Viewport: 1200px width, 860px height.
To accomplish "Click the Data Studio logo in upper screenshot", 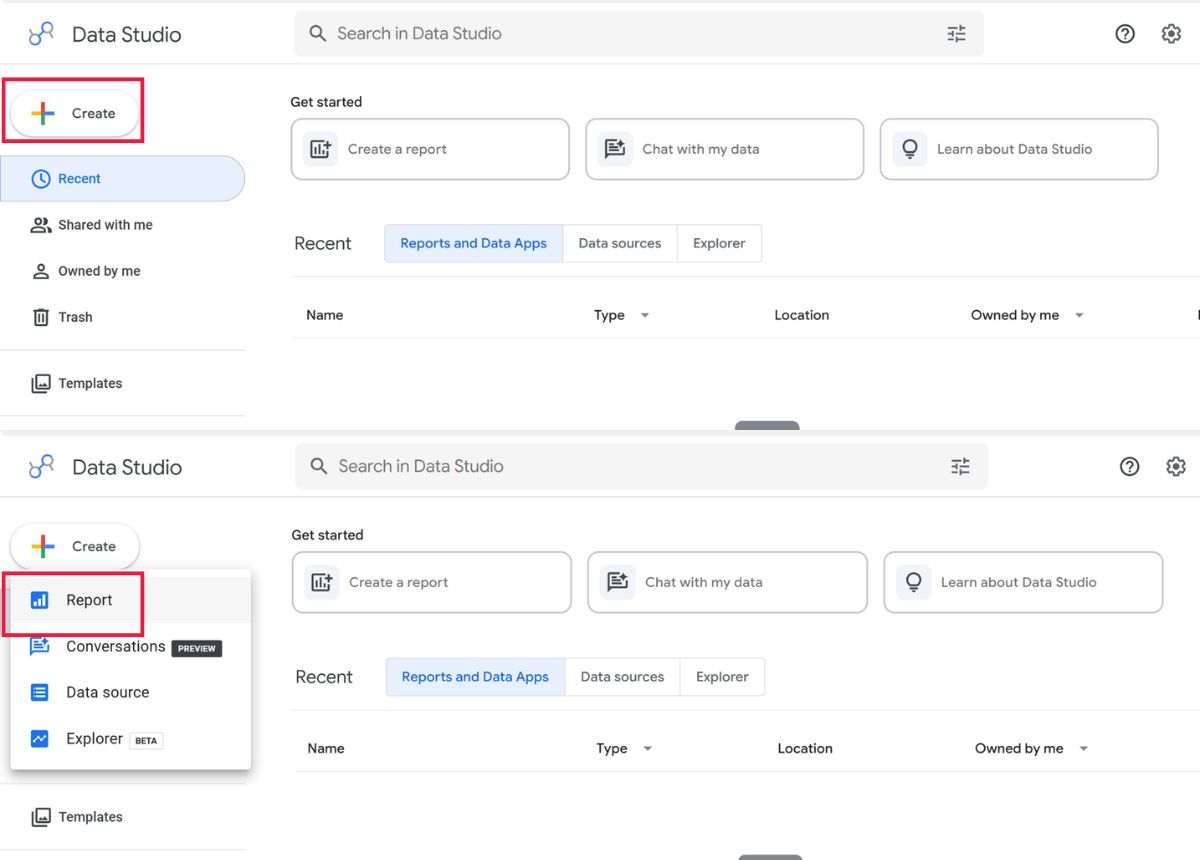I will click(41, 34).
